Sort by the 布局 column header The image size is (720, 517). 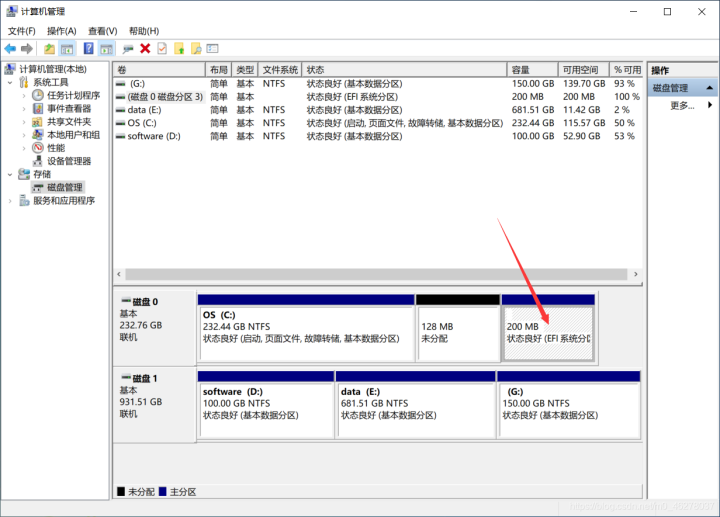coord(219,70)
